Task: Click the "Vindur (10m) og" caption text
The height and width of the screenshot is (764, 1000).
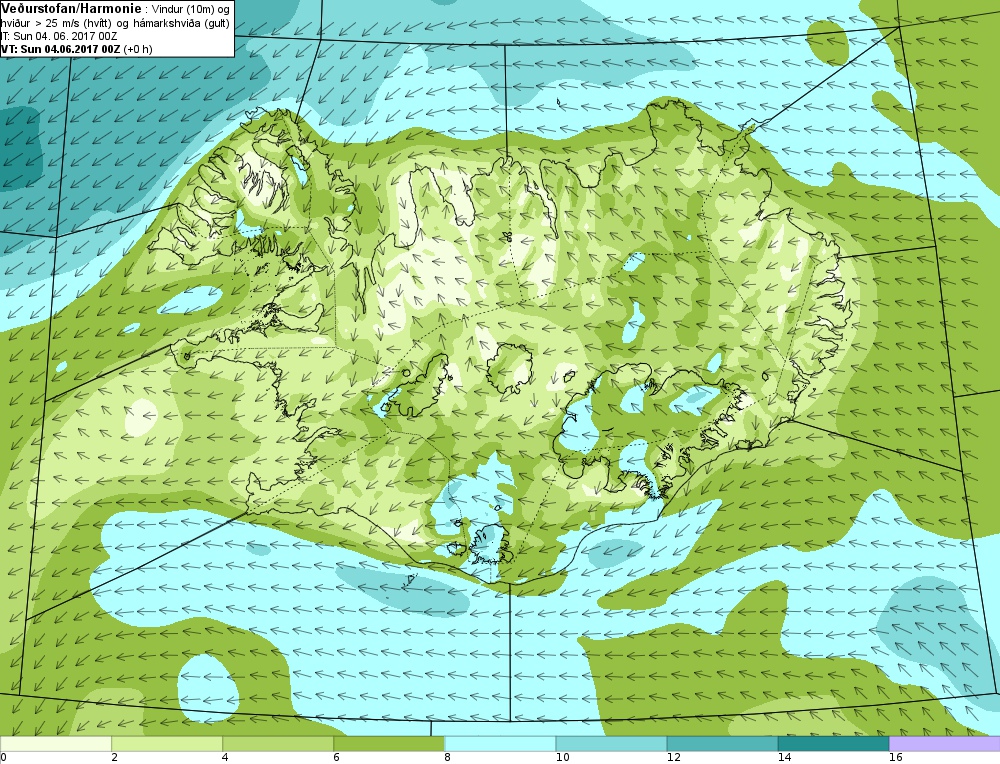Action: [191, 9]
